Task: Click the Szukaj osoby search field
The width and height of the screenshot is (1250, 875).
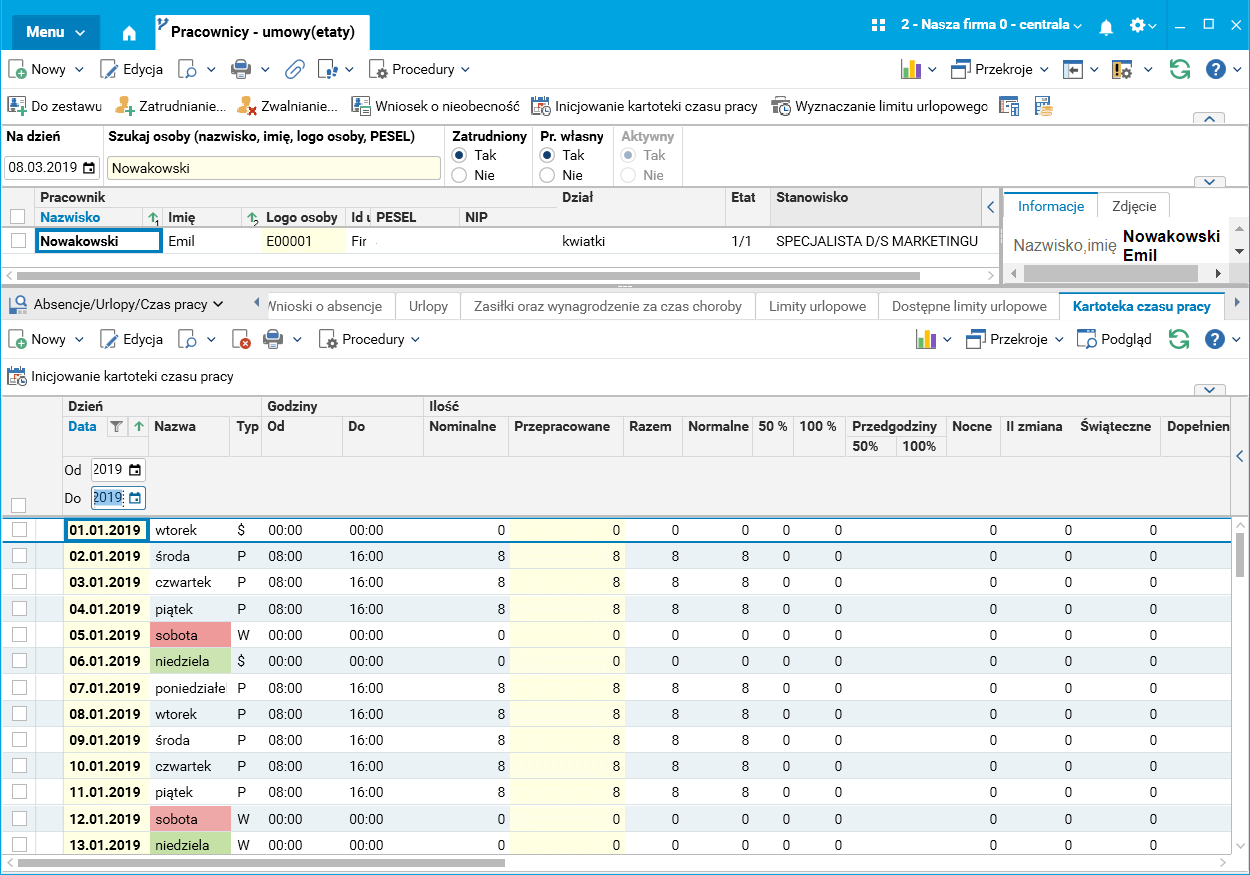Action: pyautogui.click(x=273, y=168)
